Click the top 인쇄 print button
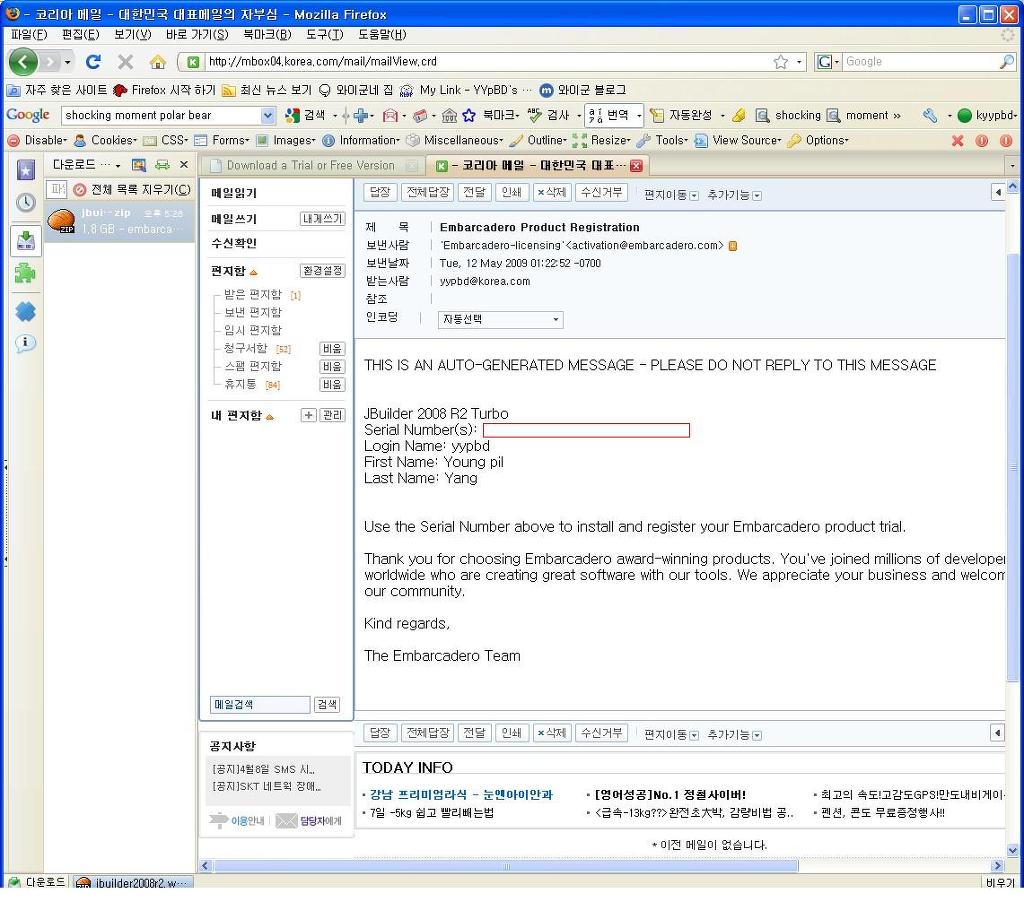 (x=511, y=192)
